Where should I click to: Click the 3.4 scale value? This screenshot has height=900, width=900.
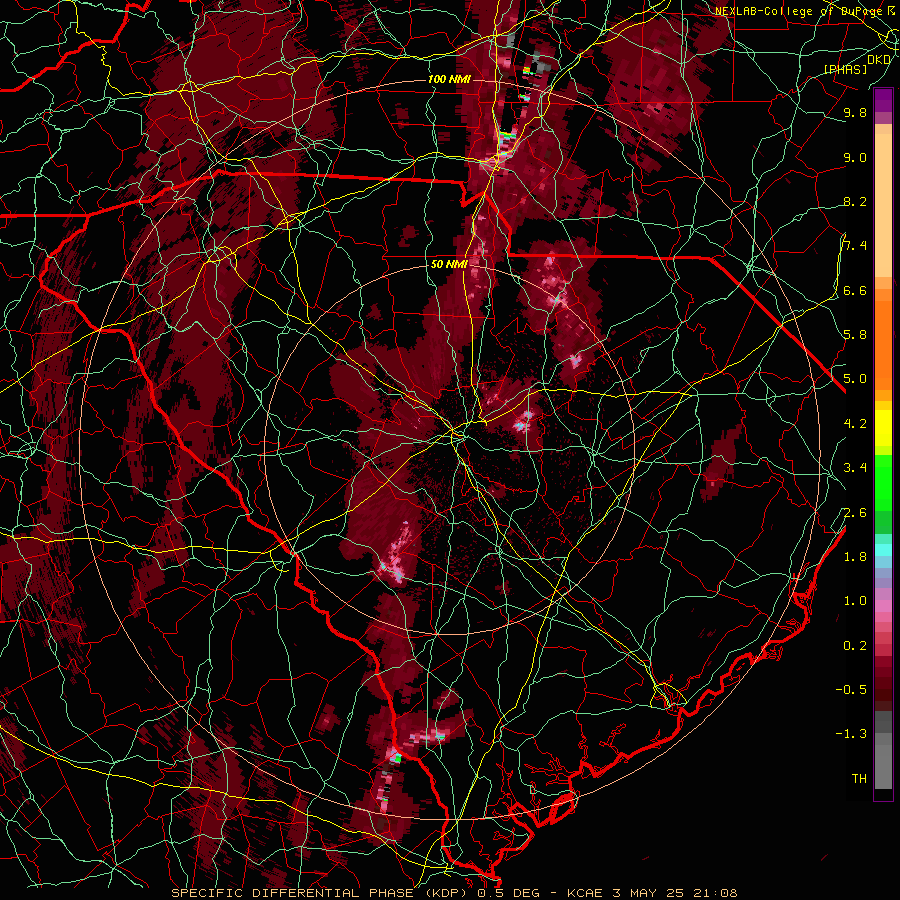coord(855,468)
